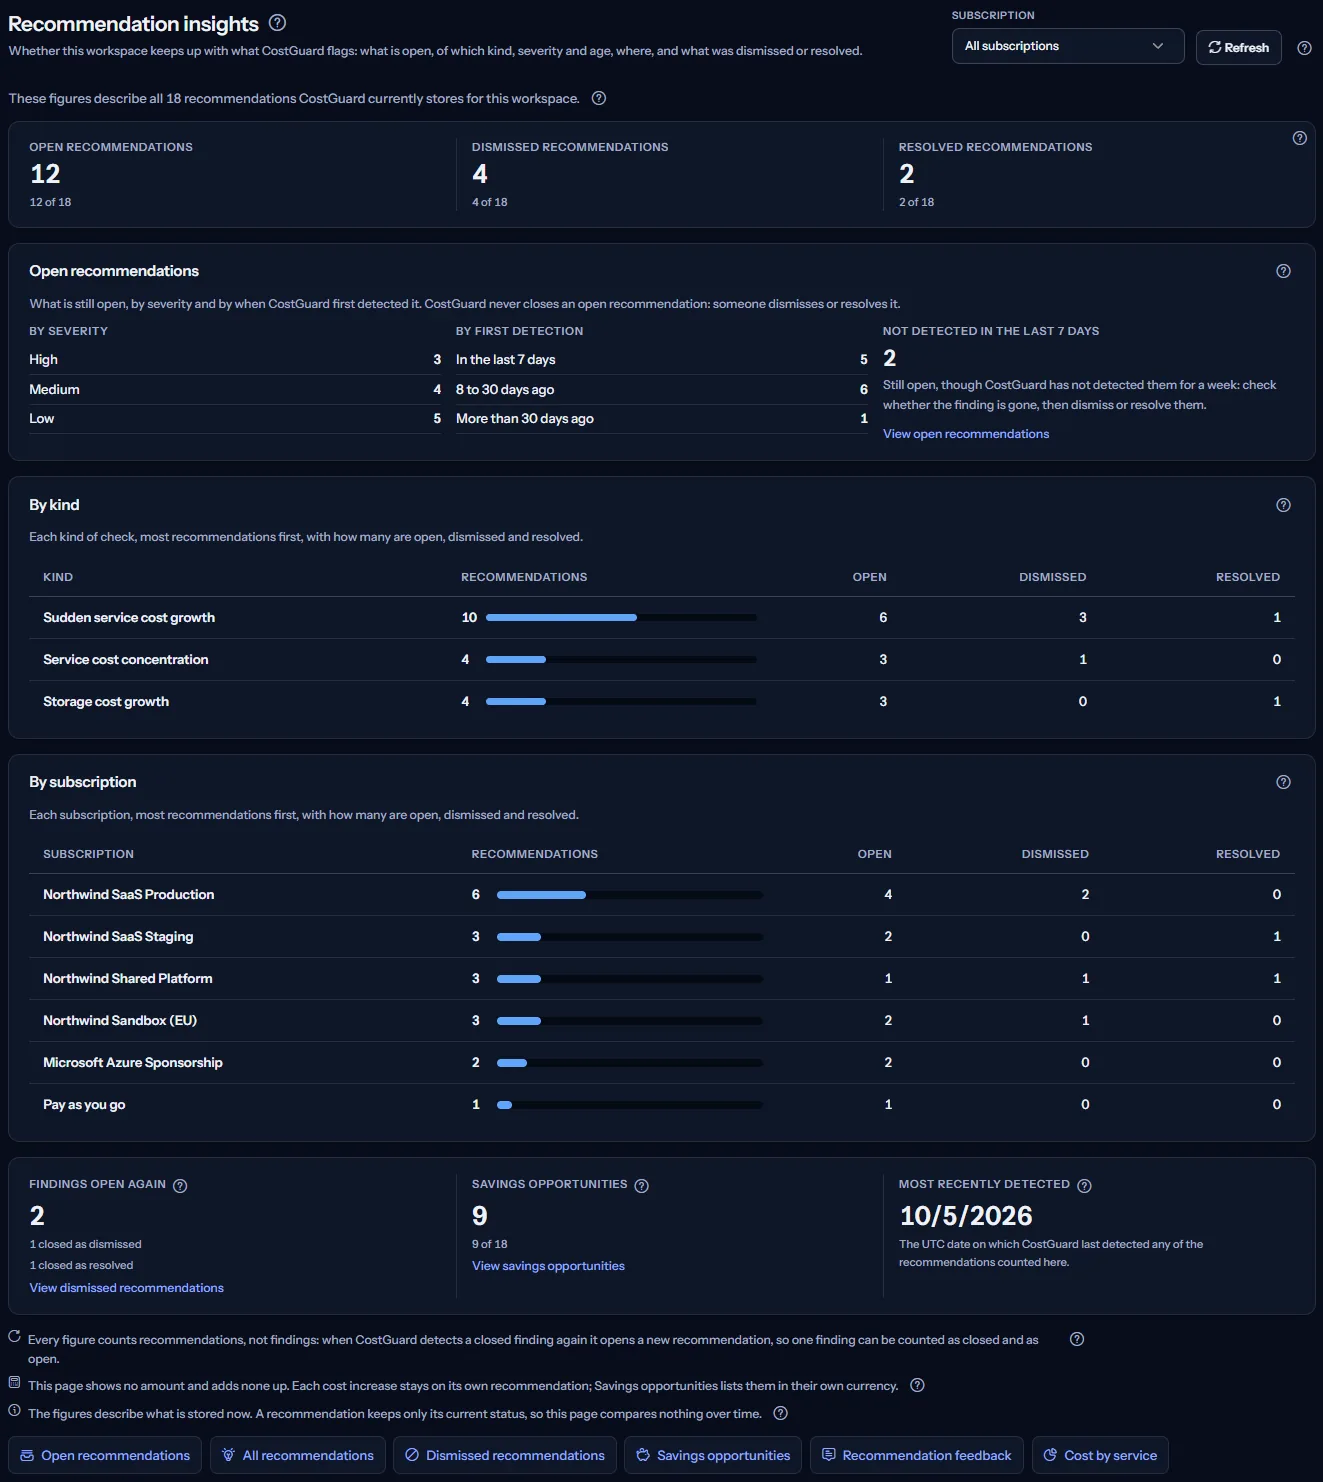The width and height of the screenshot is (1323, 1482).
Task: Open the By subscription card help icon
Action: coord(1284,782)
